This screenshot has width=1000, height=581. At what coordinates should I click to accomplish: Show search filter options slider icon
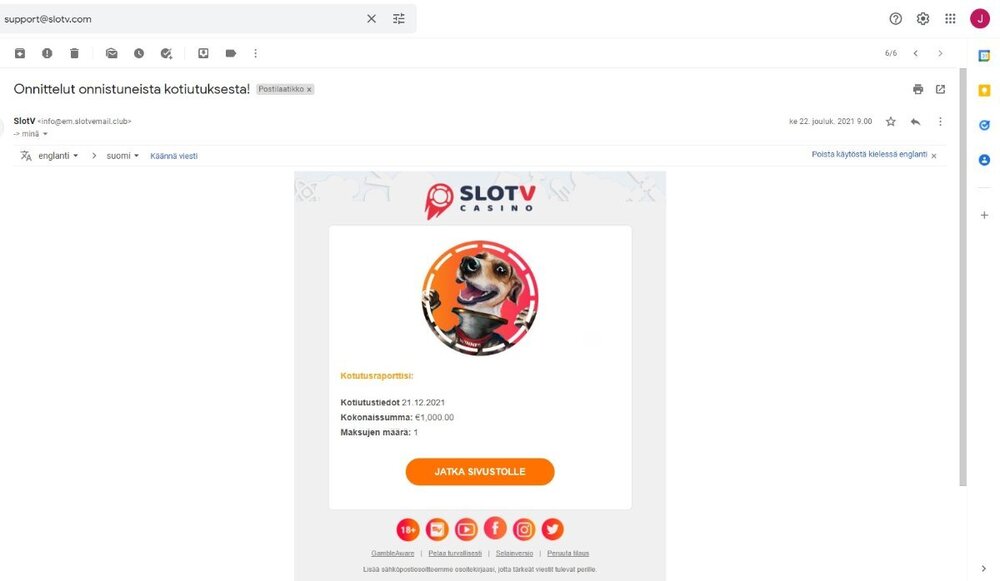coord(399,19)
